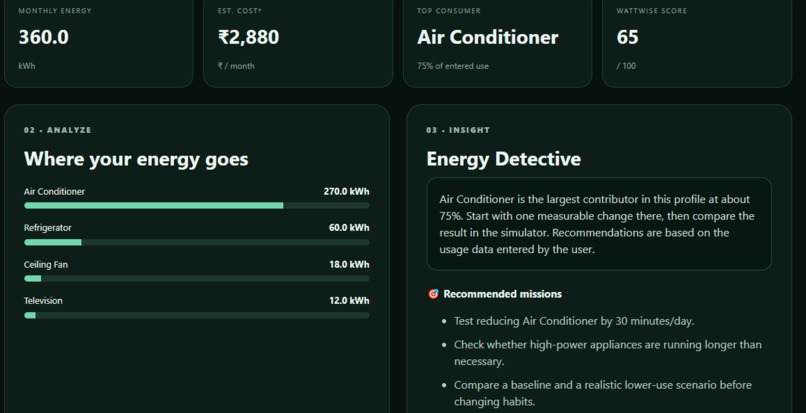This screenshot has height=413, width=806.
Task: Click the 75% of entered use text
Action: click(453, 66)
